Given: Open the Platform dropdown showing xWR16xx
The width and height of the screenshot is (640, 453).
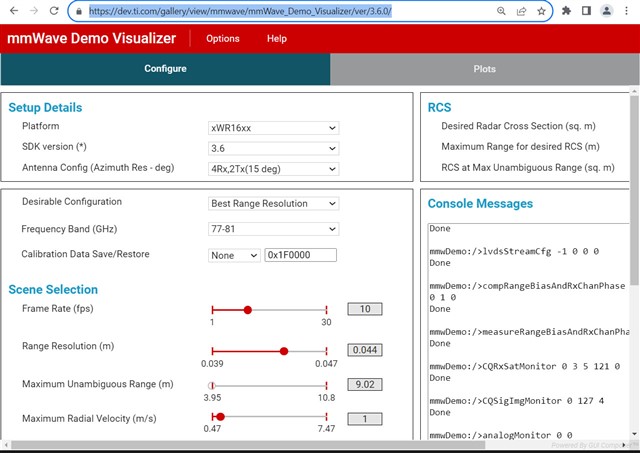Looking at the screenshot, I should click(273, 128).
